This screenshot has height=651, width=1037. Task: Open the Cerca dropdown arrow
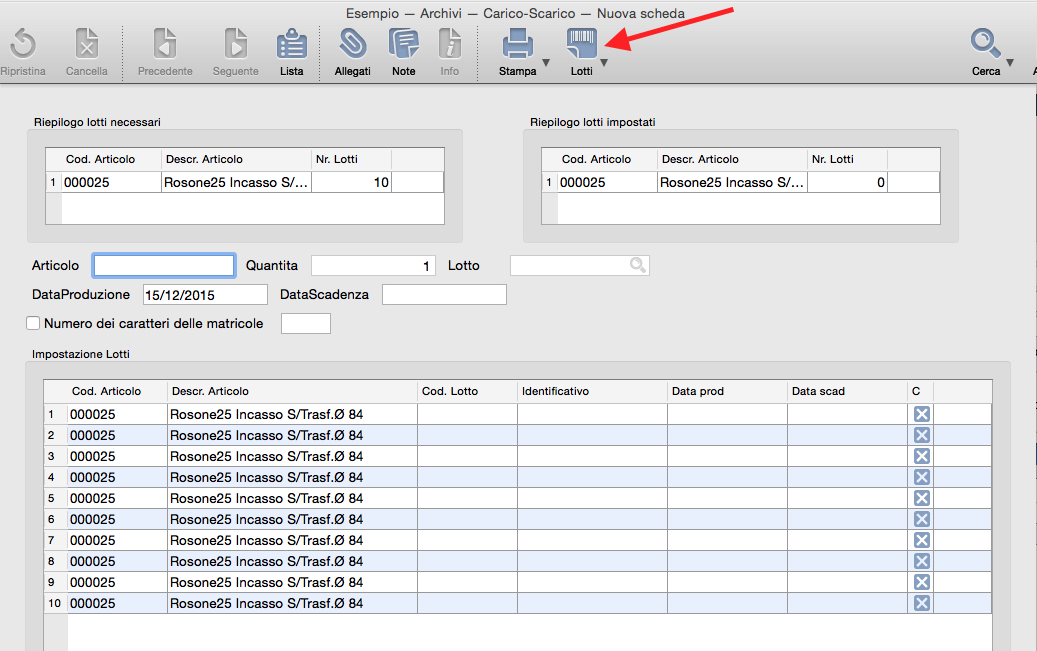tap(1009, 64)
